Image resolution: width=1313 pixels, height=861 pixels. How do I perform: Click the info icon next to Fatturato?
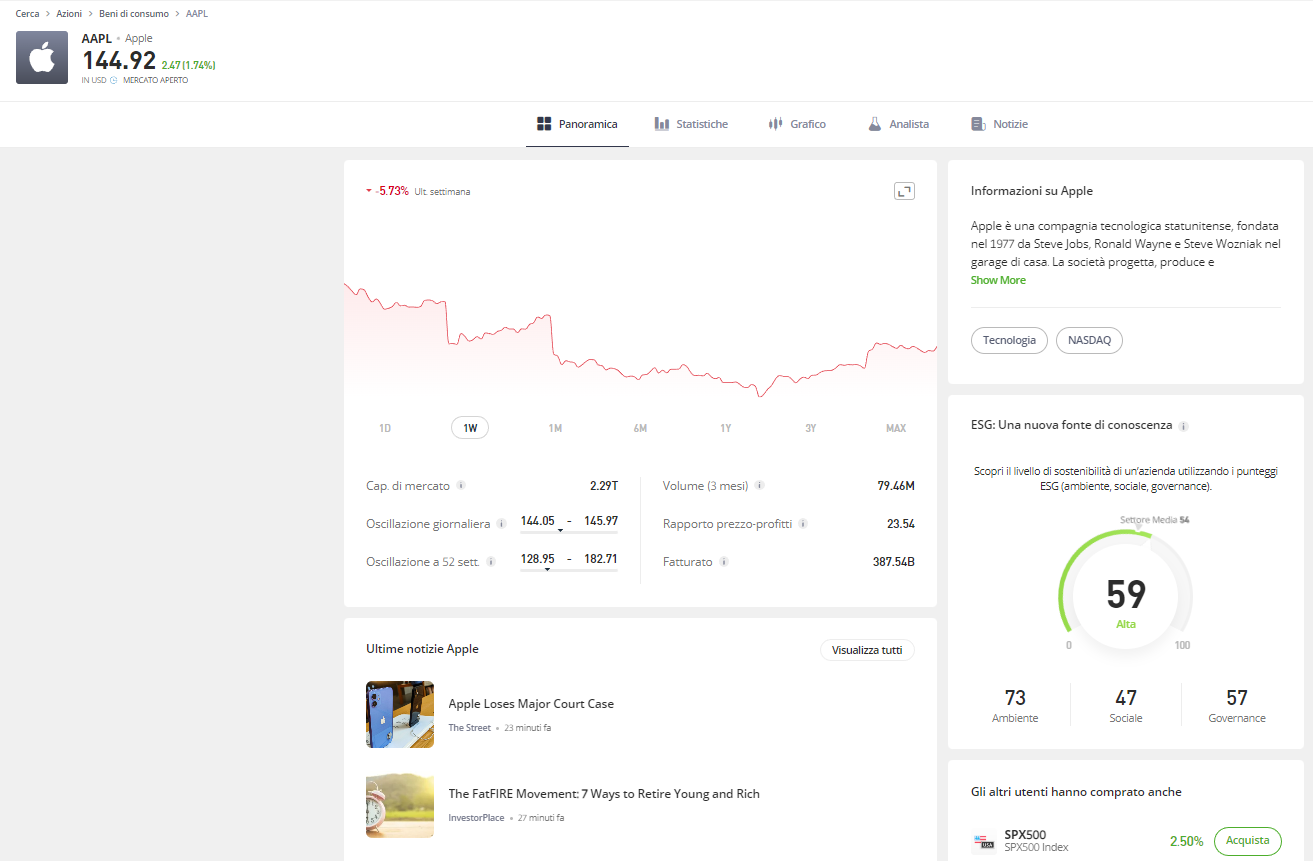point(724,562)
